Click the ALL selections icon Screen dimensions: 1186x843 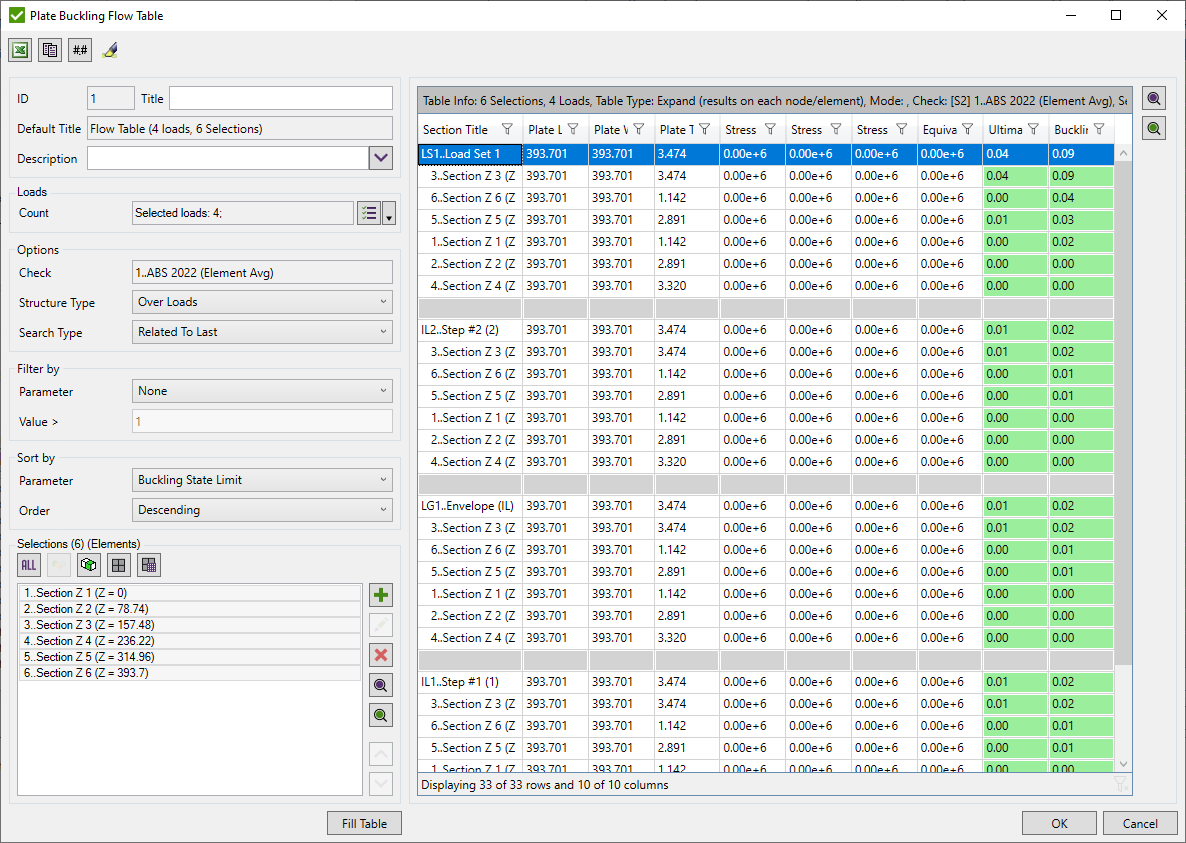[x=28, y=564]
